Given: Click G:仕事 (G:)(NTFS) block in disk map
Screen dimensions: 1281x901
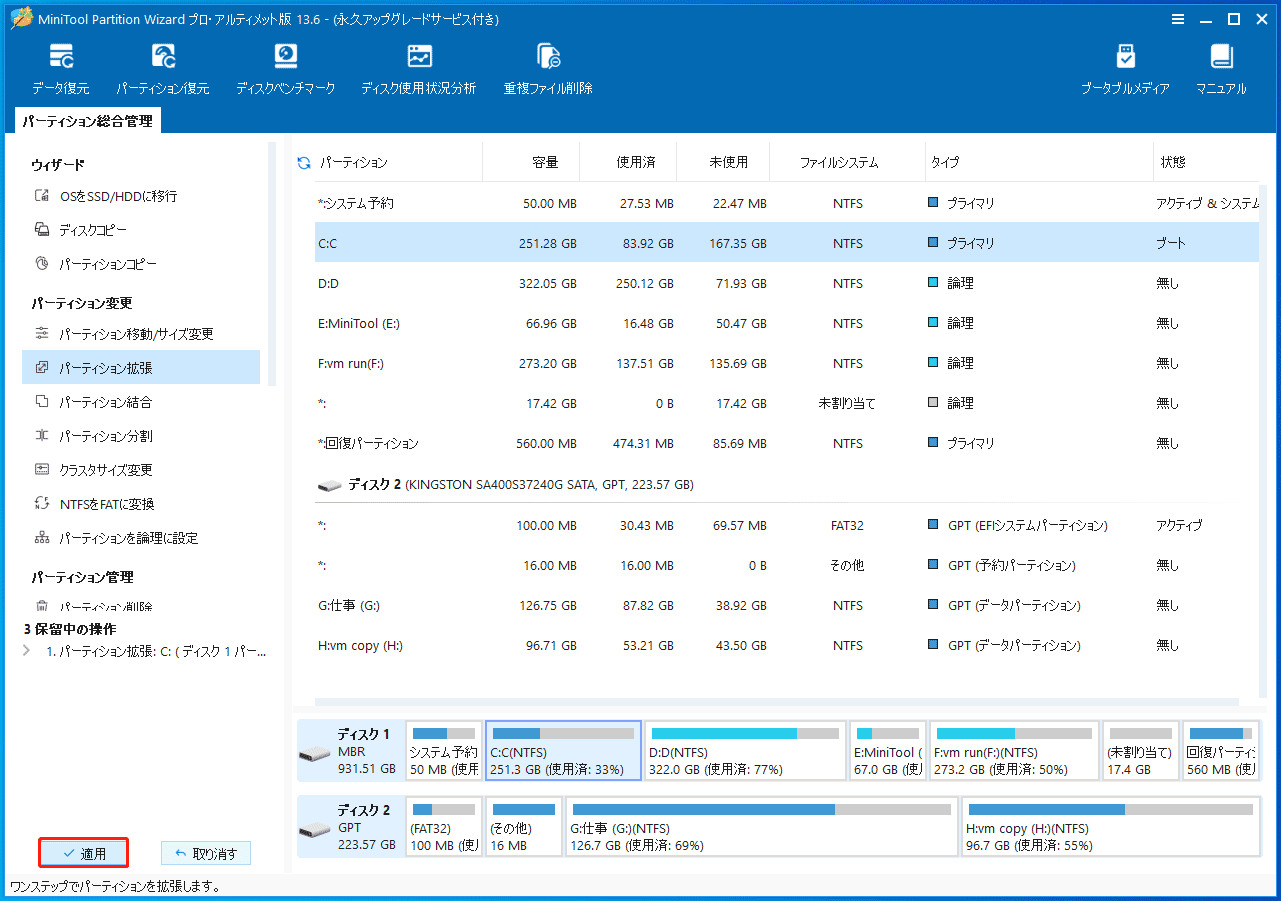Looking at the screenshot, I should [762, 826].
